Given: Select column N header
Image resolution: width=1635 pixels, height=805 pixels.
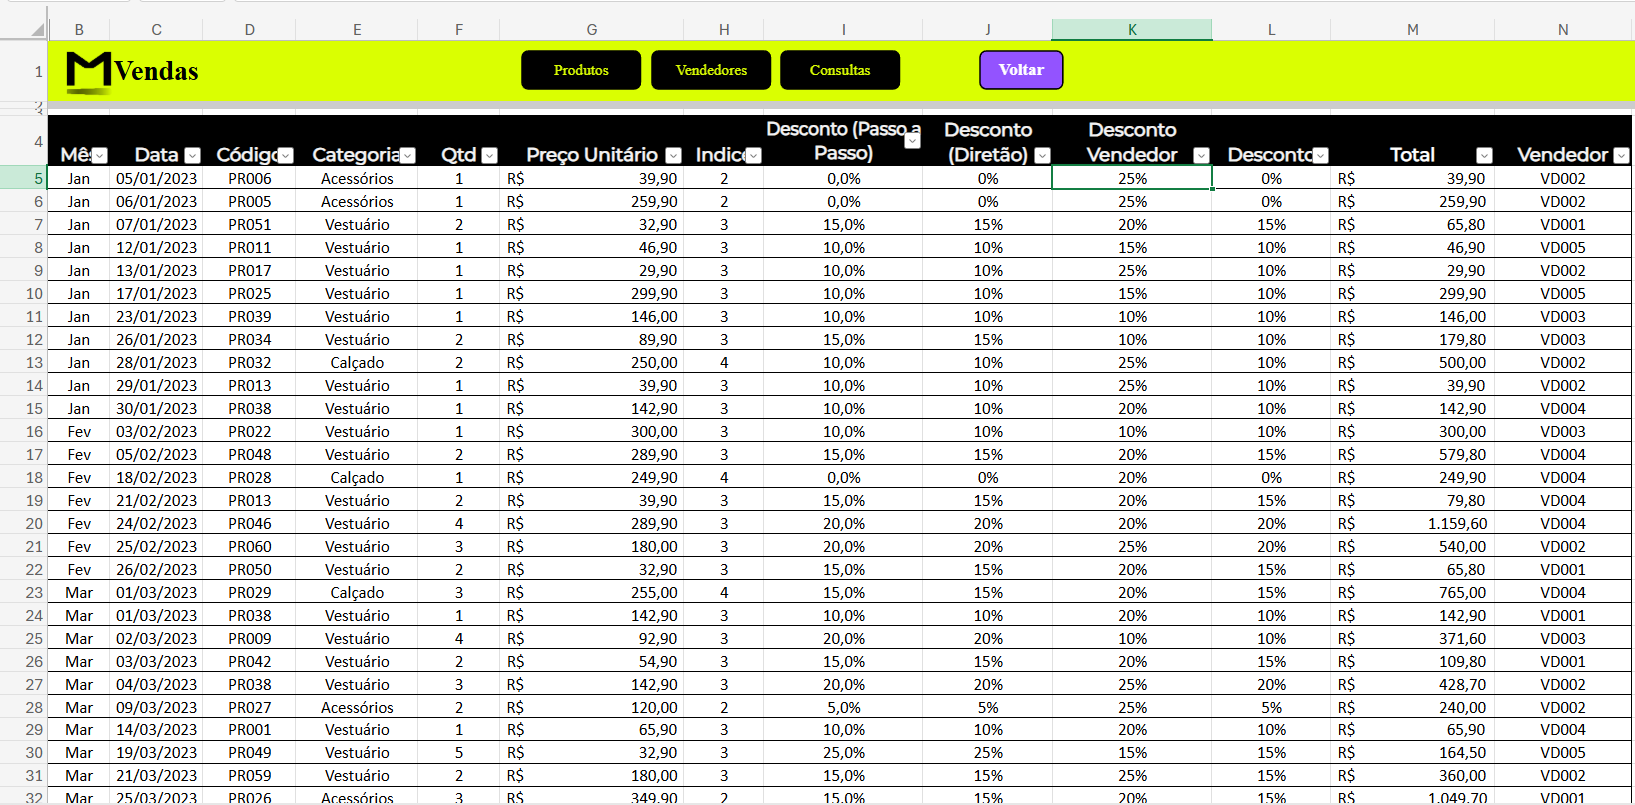Looking at the screenshot, I should [1563, 30].
